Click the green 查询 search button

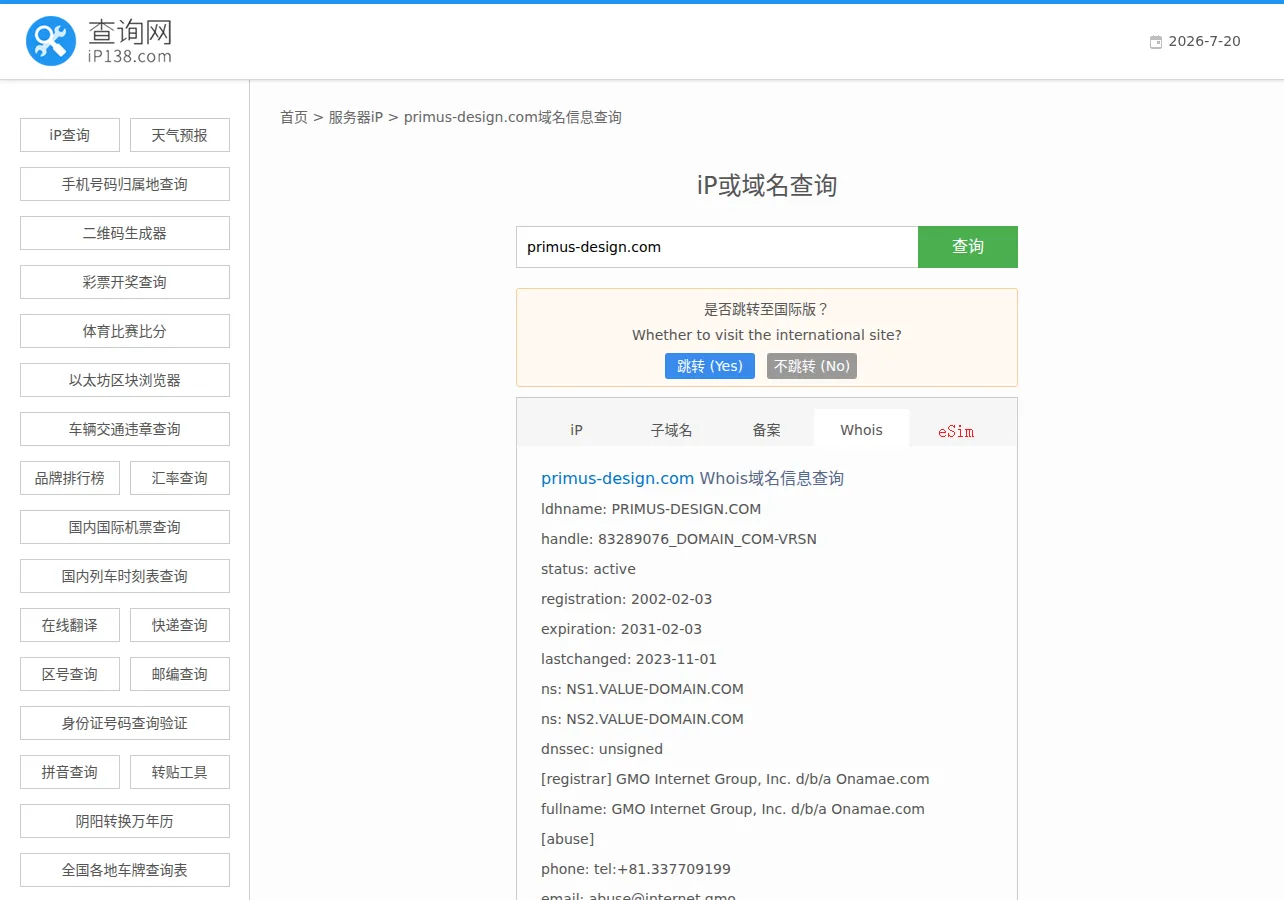(x=968, y=247)
